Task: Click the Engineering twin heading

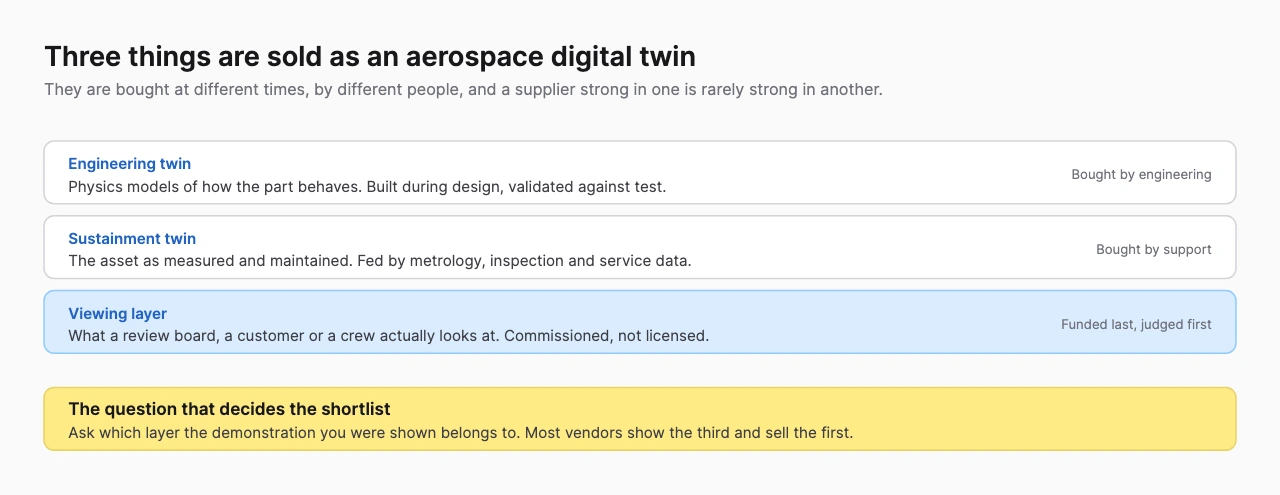Action: click(129, 164)
